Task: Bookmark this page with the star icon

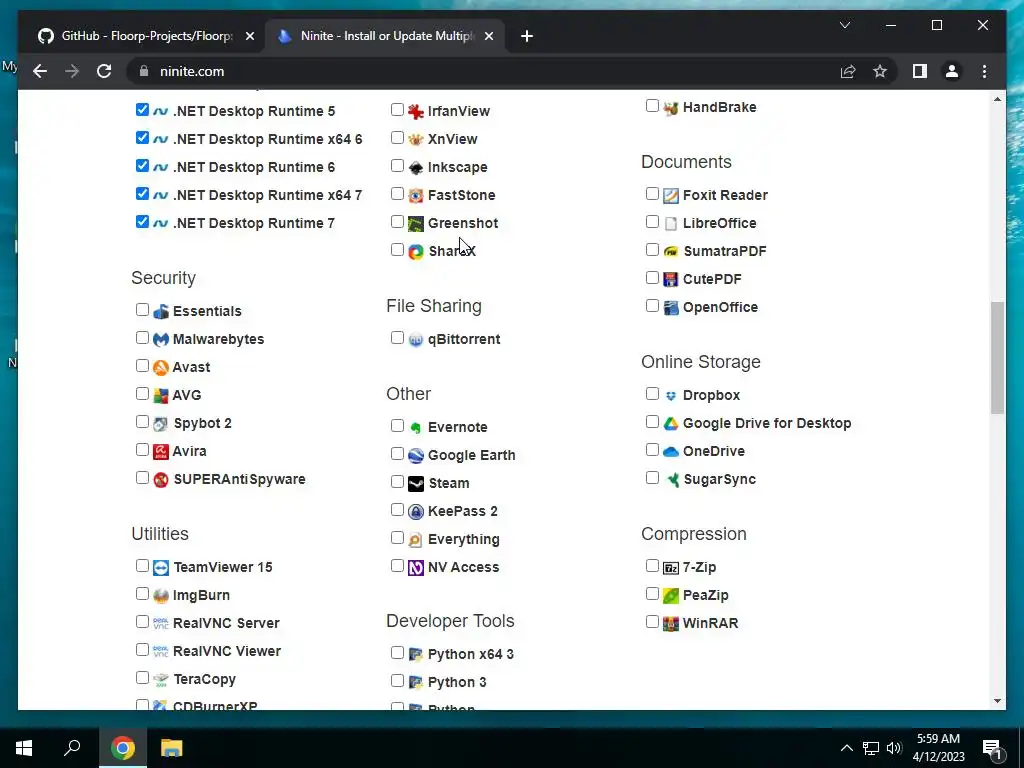Action: click(880, 71)
